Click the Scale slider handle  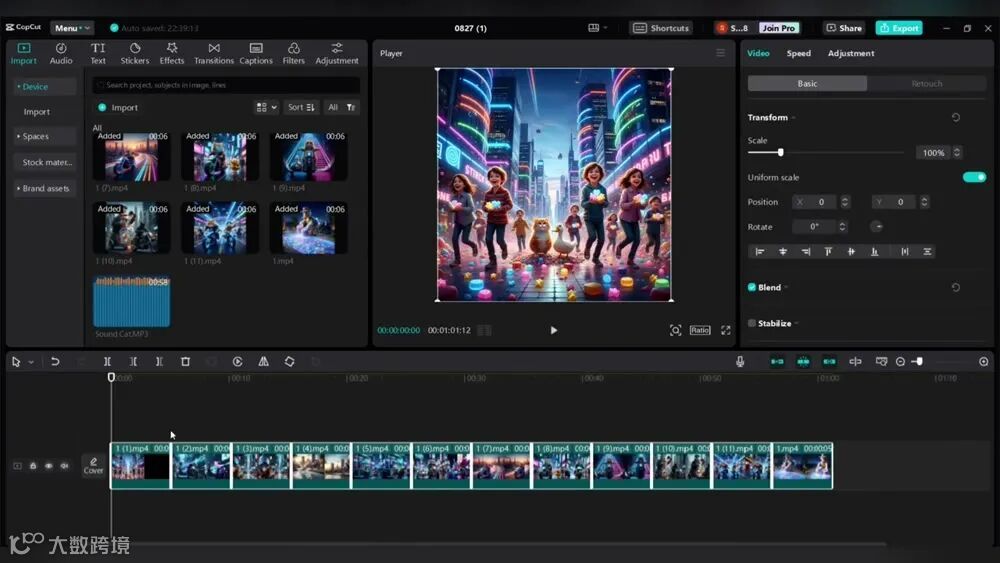click(780, 152)
